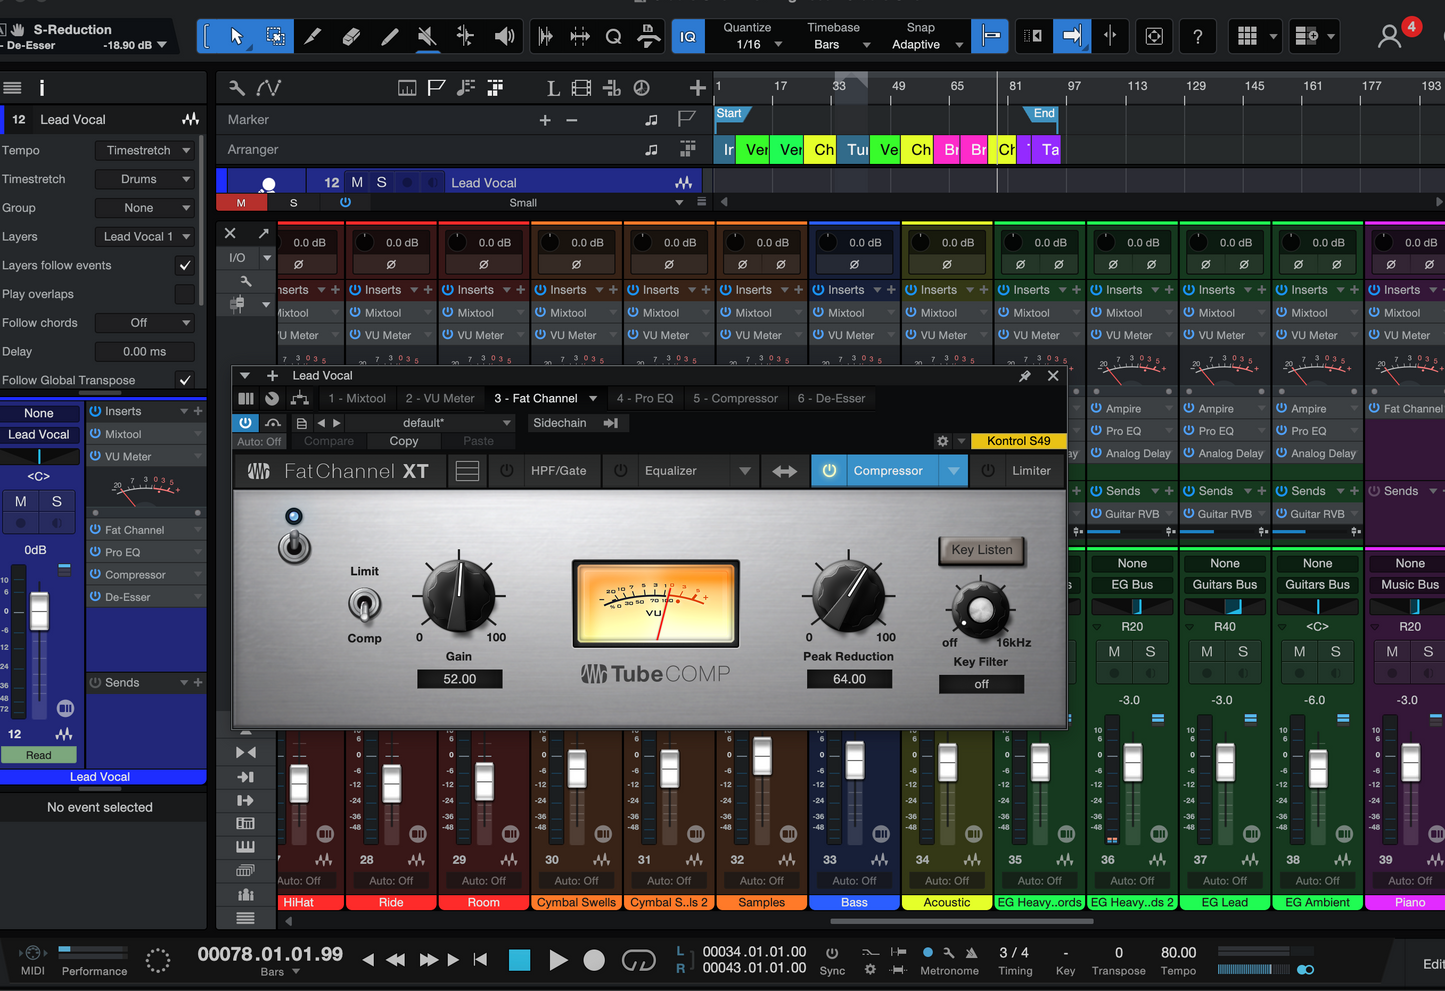
Task: Switch to 6 - De-Esser tab
Action: [x=831, y=398]
